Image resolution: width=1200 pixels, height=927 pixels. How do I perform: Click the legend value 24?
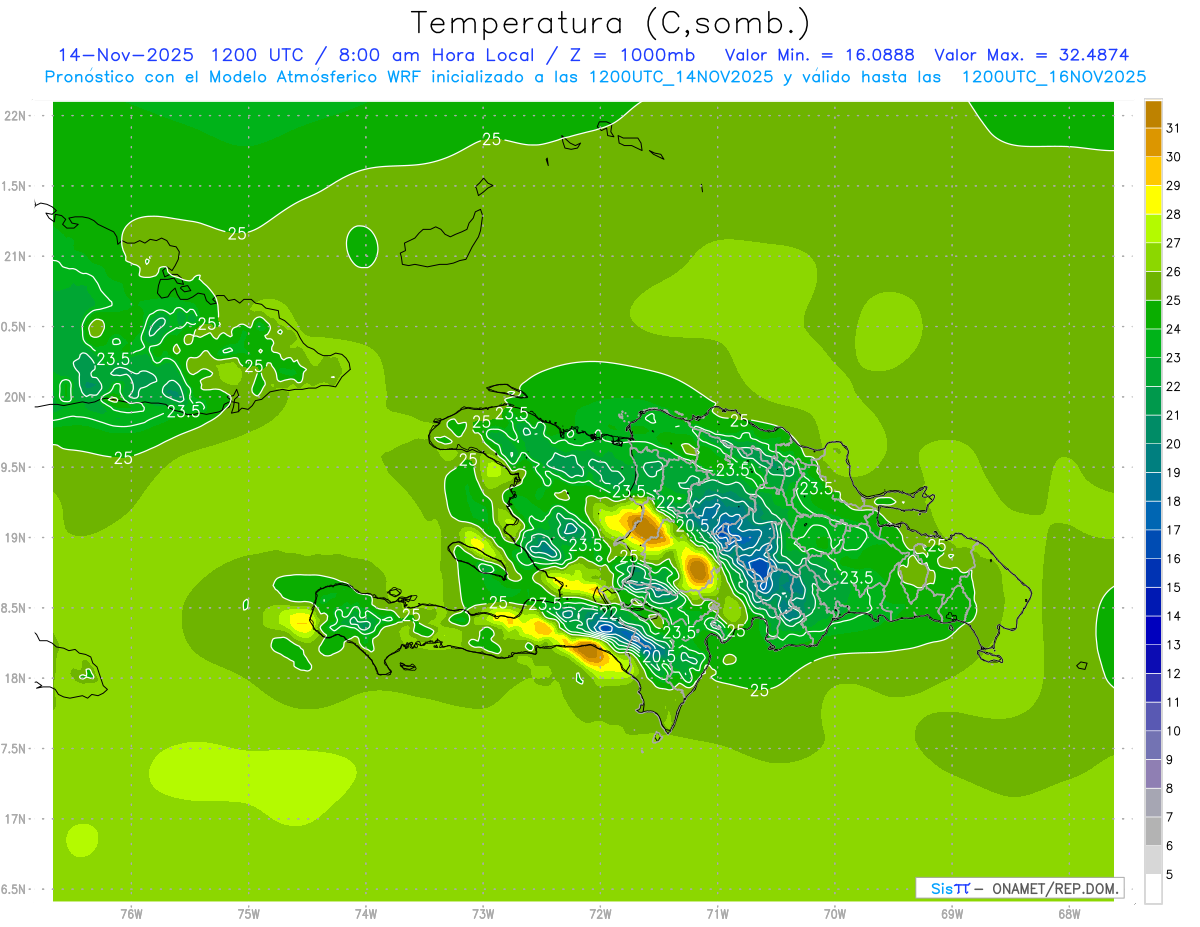pyautogui.click(x=1173, y=329)
